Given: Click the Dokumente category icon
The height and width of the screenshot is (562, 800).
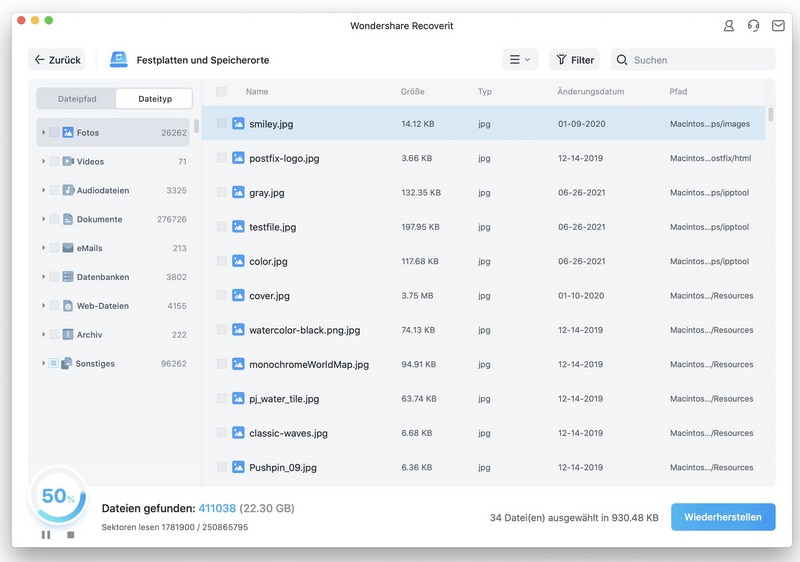Looking at the screenshot, I should 68,219.
